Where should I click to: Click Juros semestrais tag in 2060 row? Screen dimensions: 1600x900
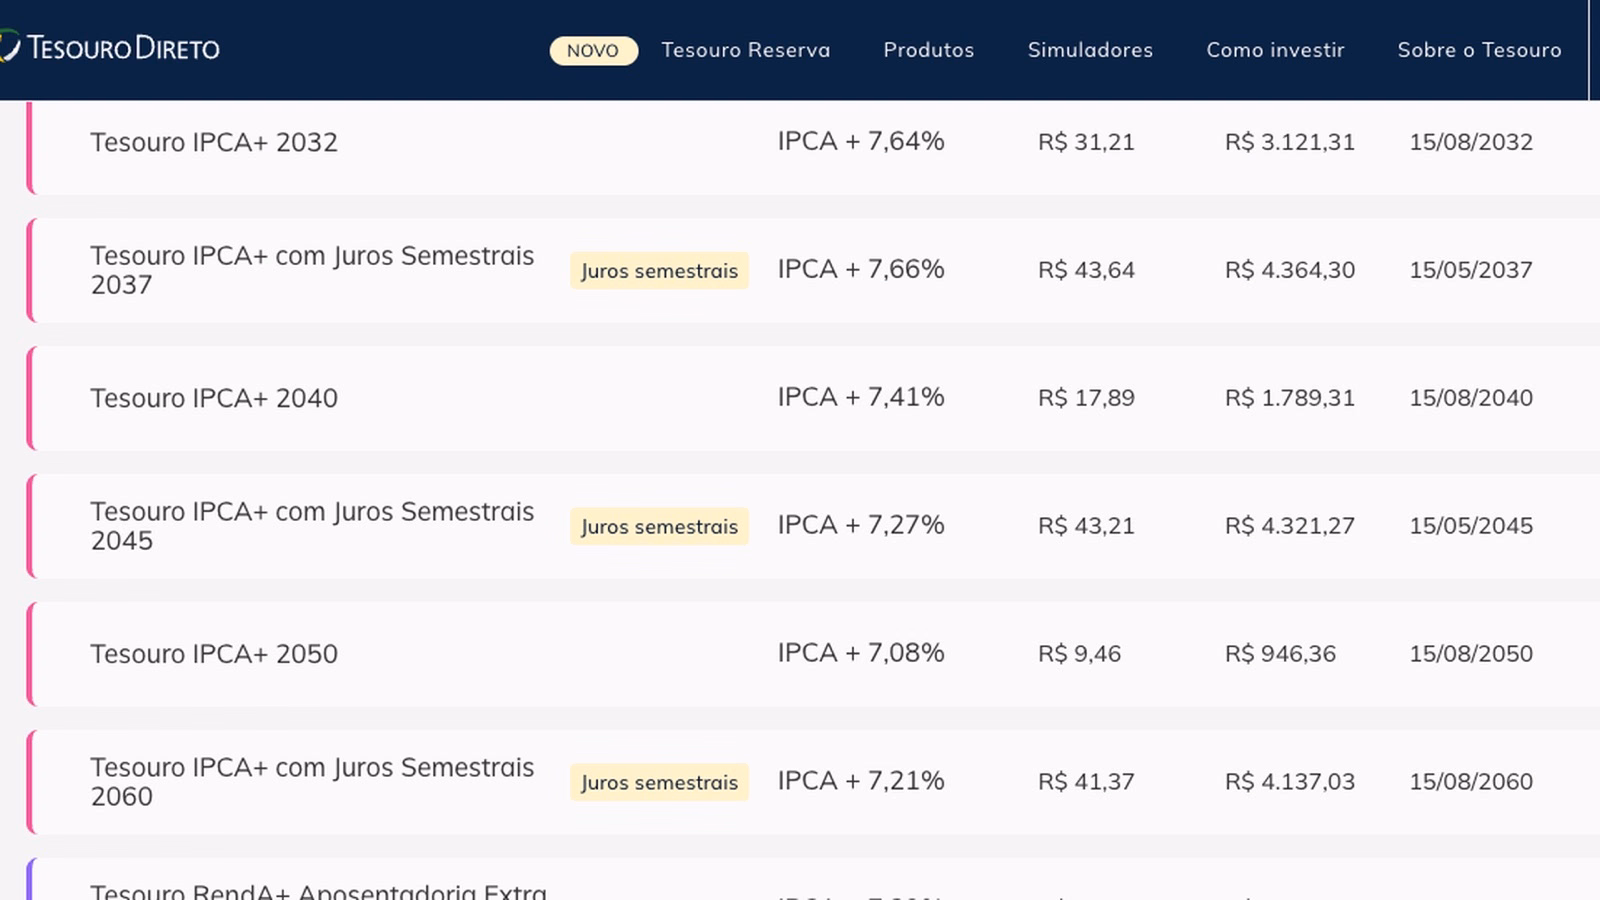(659, 782)
